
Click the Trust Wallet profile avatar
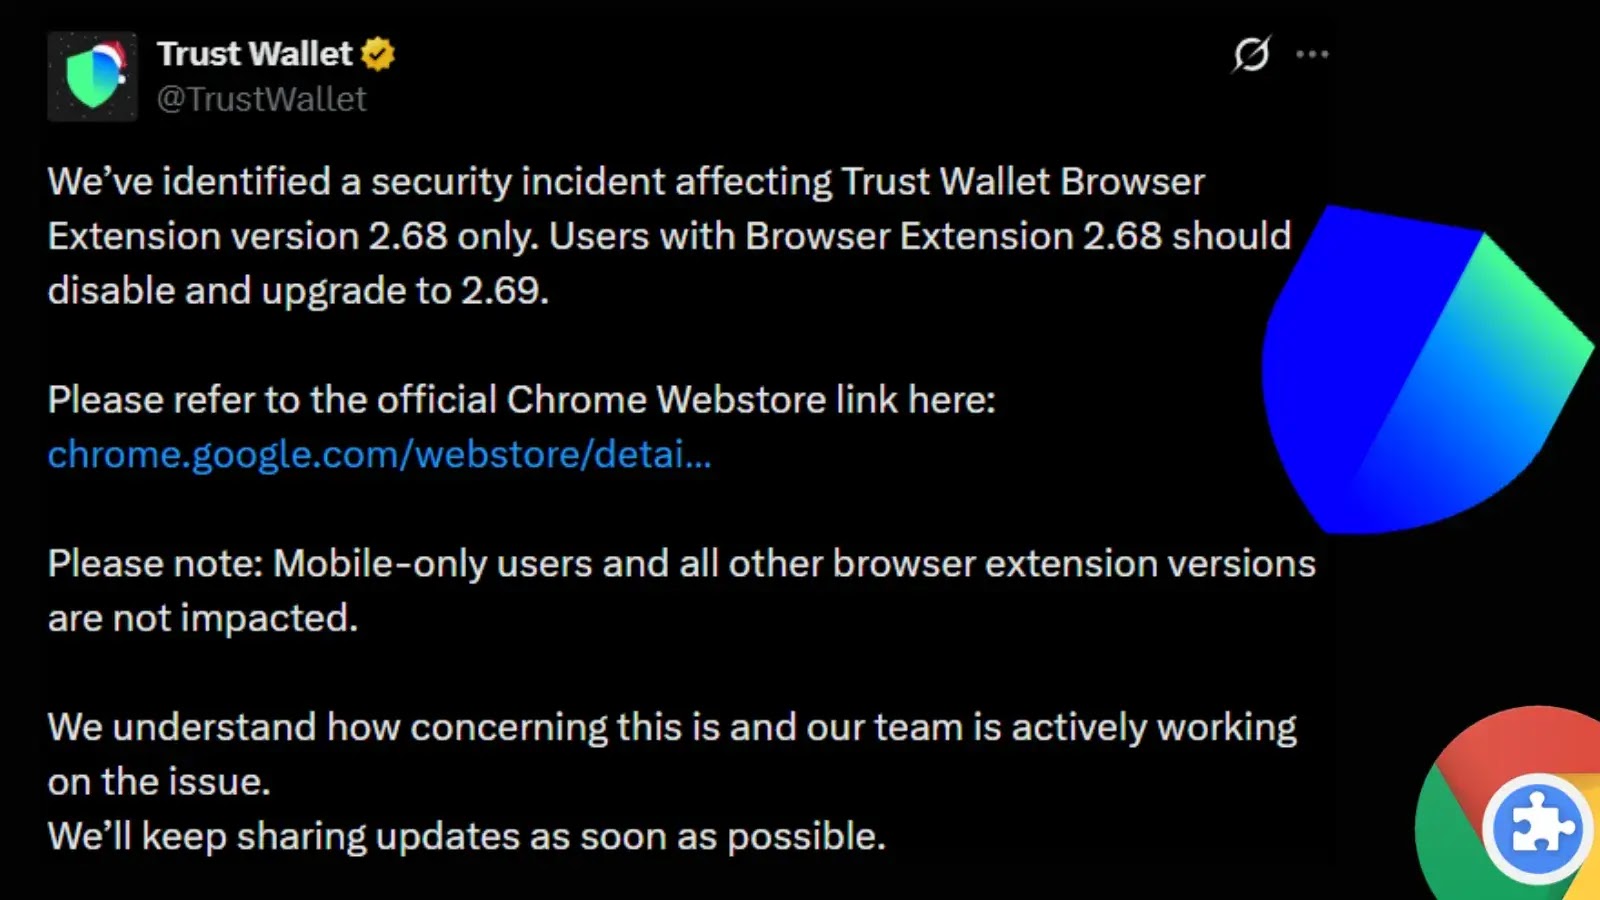(x=93, y=77)
